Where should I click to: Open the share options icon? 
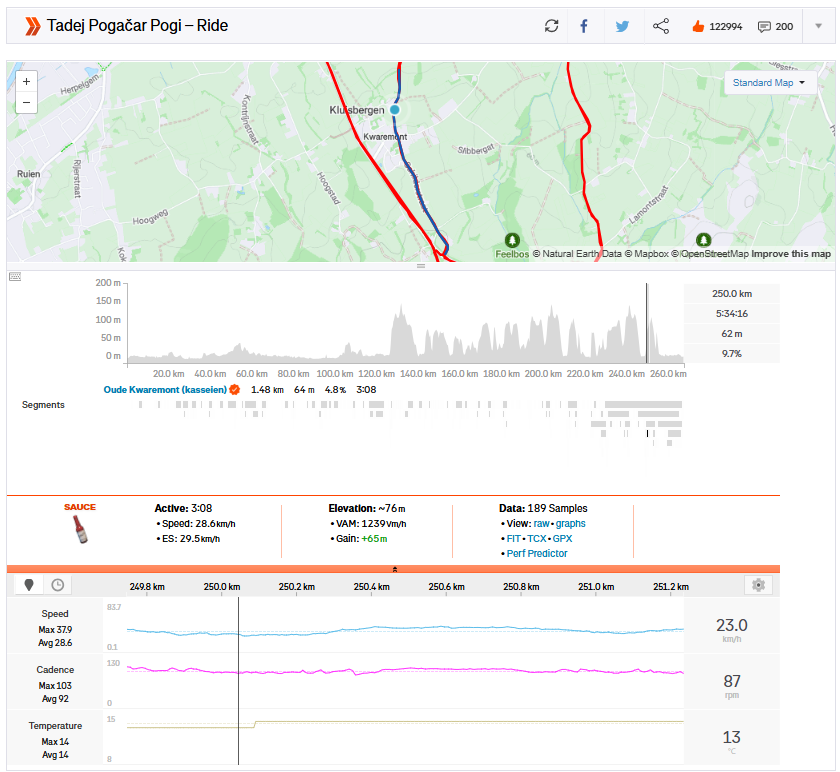(661, 26)
